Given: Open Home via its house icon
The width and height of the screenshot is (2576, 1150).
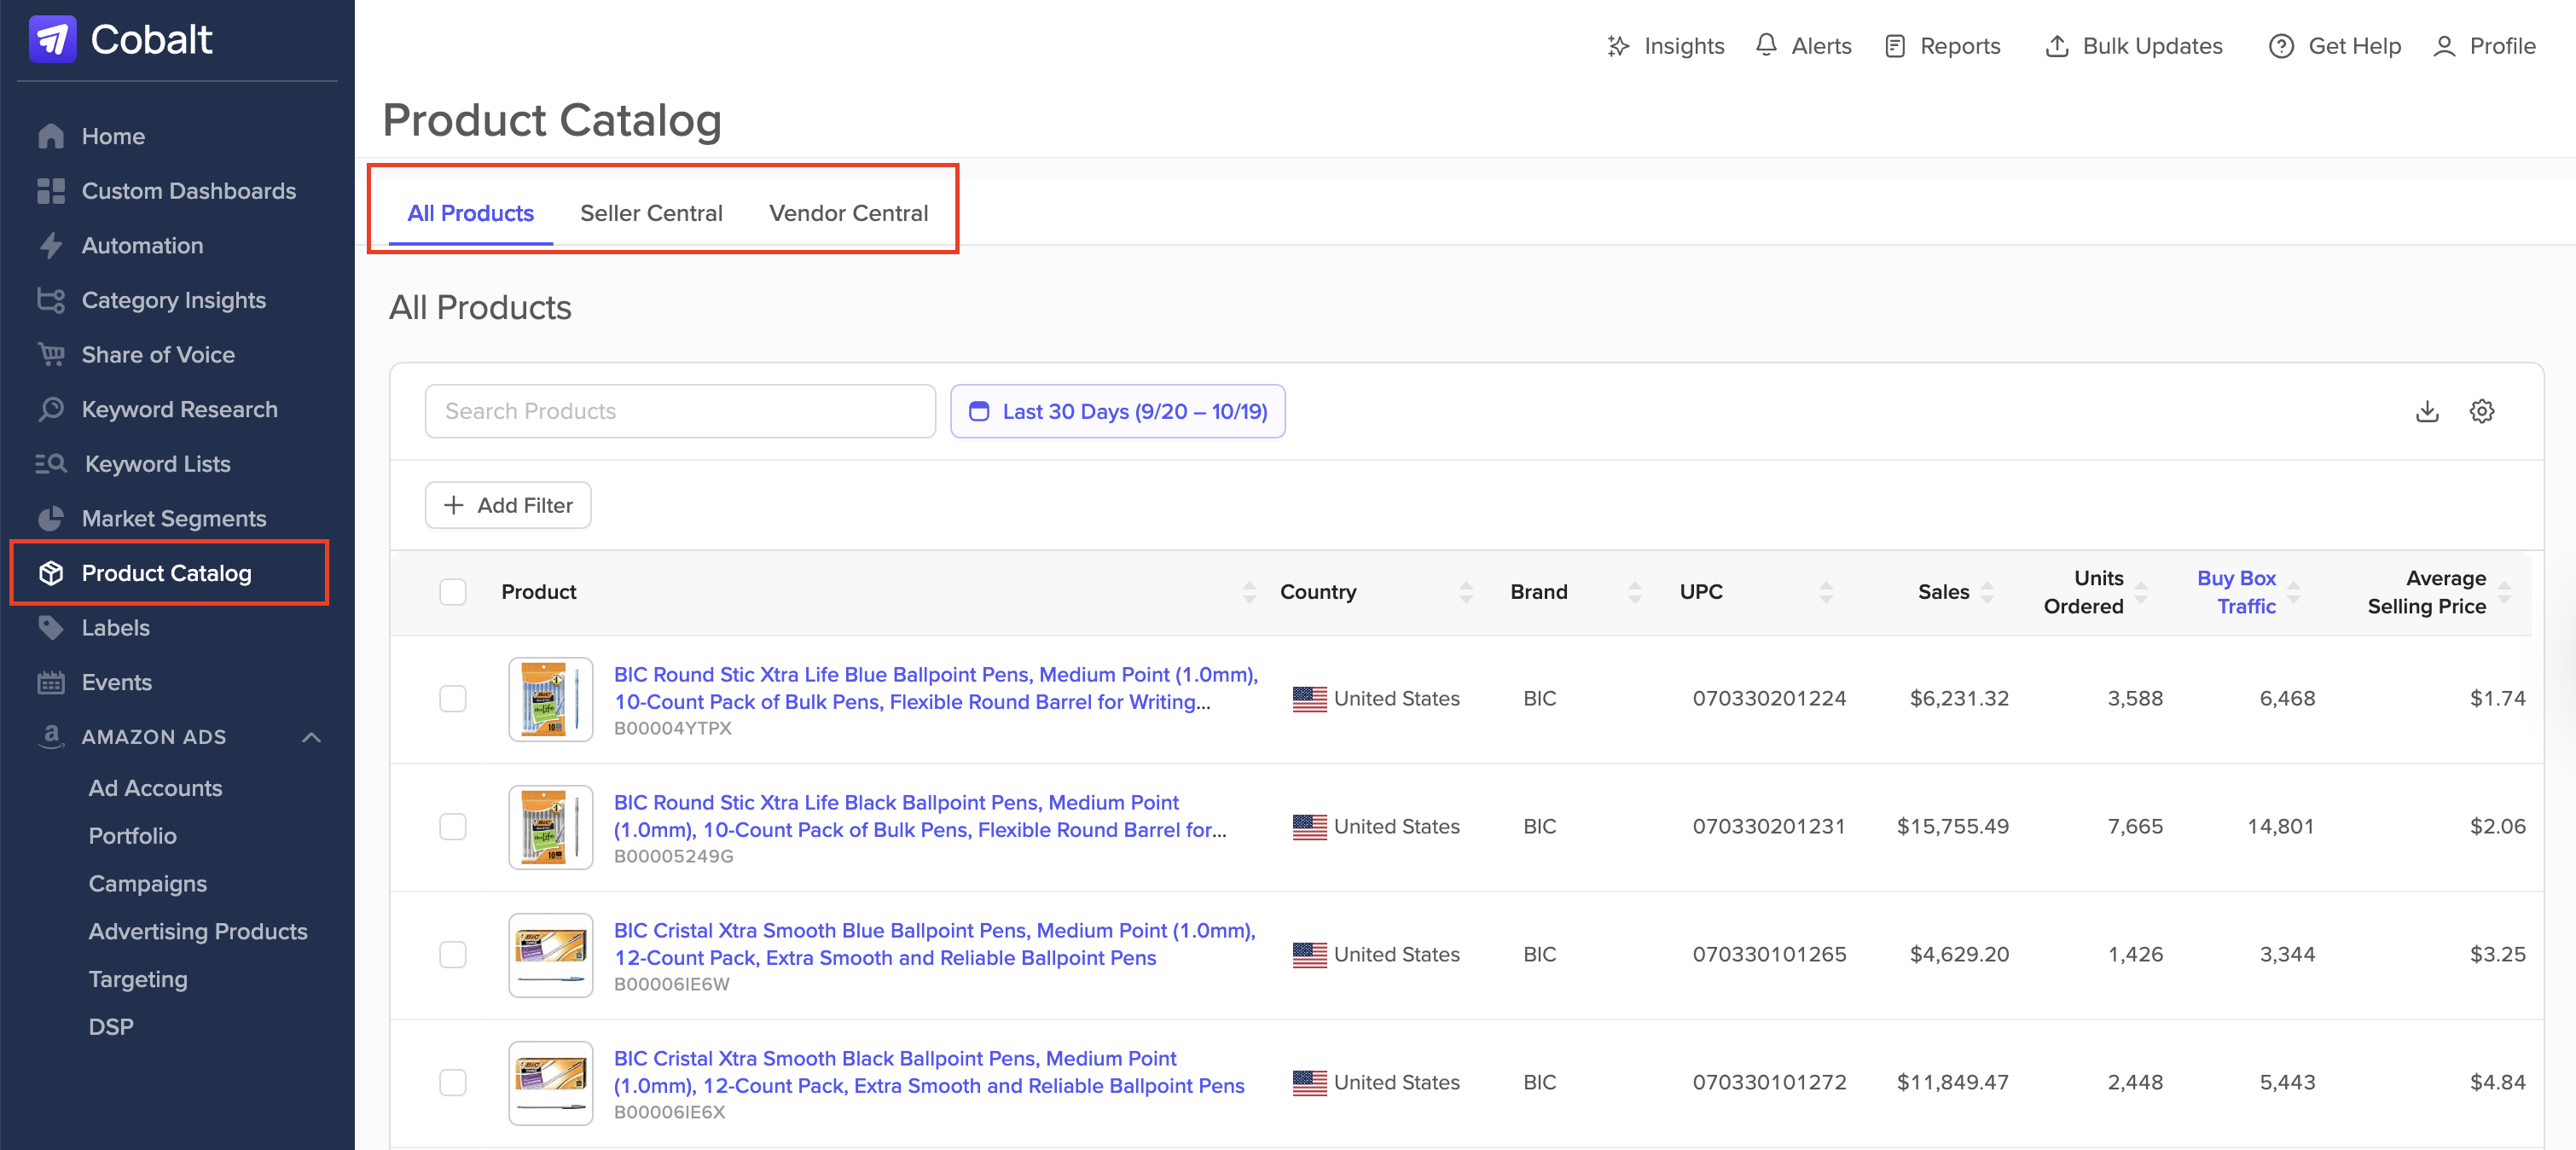Looking at the screenshot, I should (51, 136).
